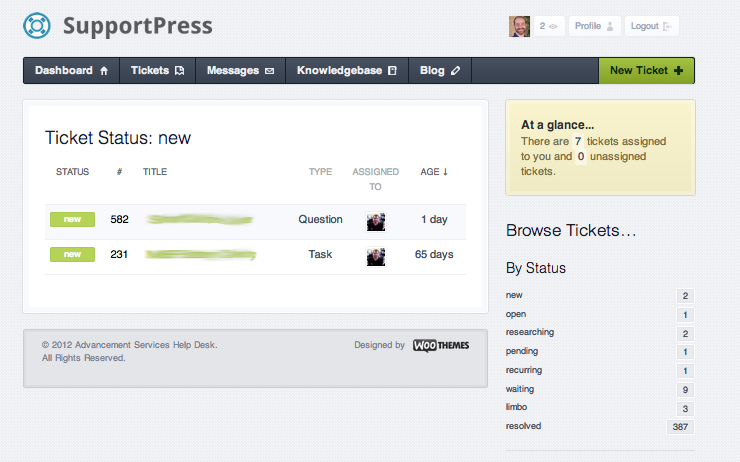Viewport: 740px width, 462px height.
Task: Click the 65 days age cell
Action: pos(434,254)
